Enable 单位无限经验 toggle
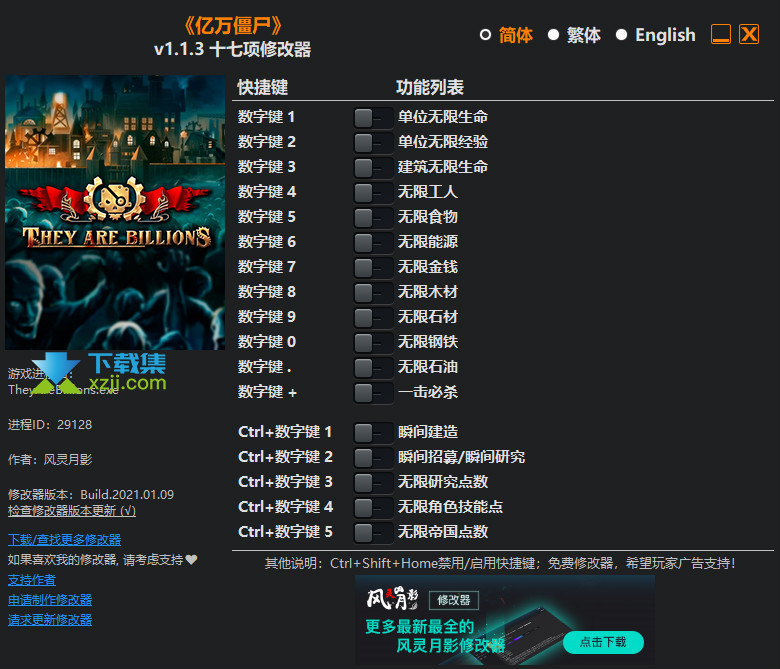This screenshot has height=669, width=780. [373, 142]
